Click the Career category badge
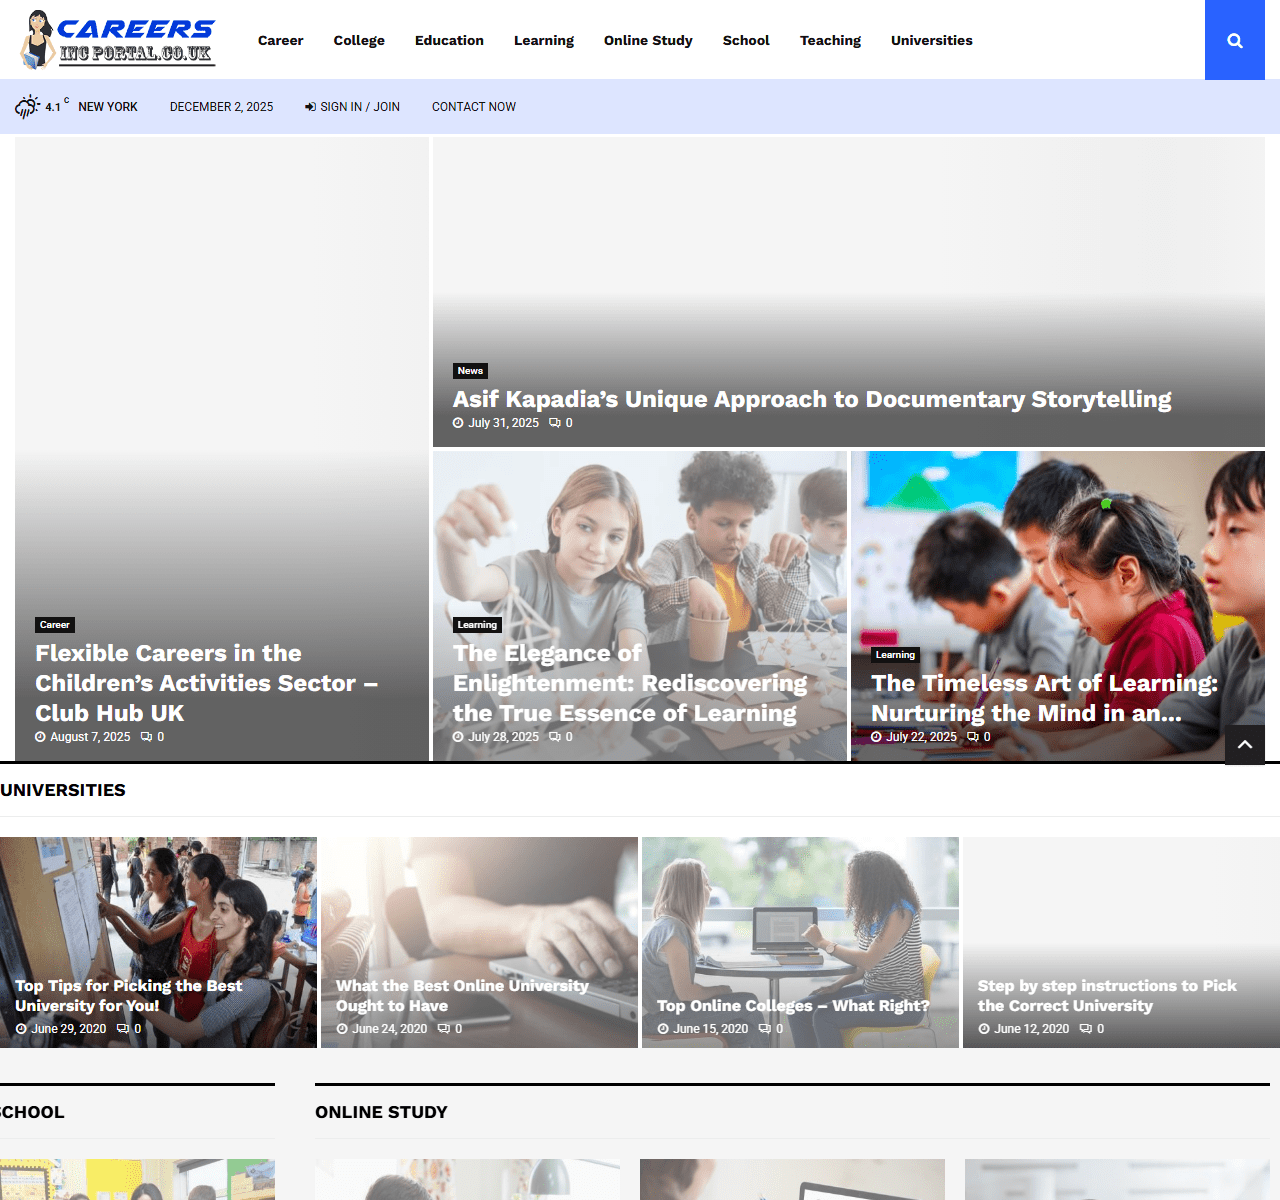Viewport: 1280px width, 1200px height. 55,625
